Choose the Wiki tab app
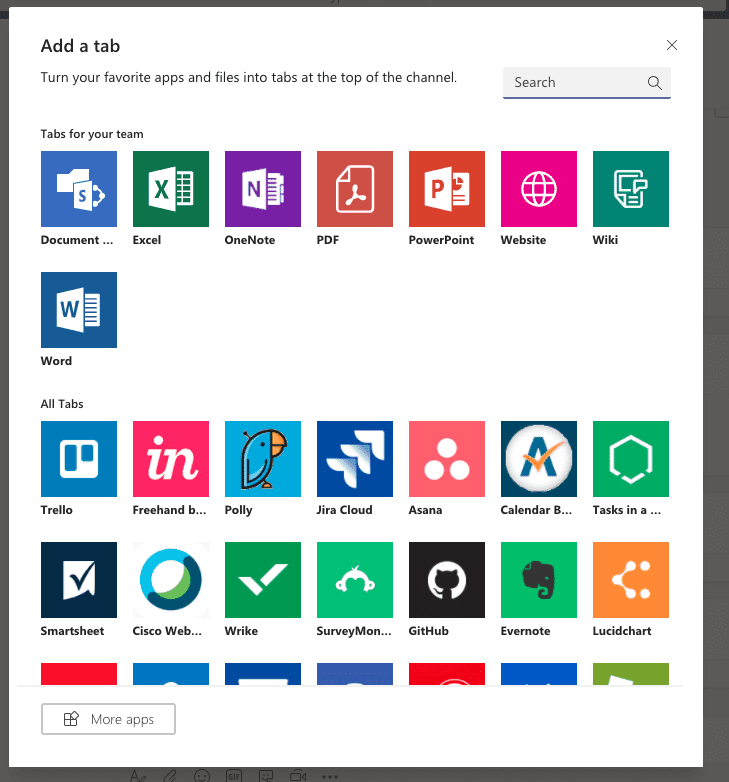The image size is (729, 782). pyautogui.click(x=631, y=189)
